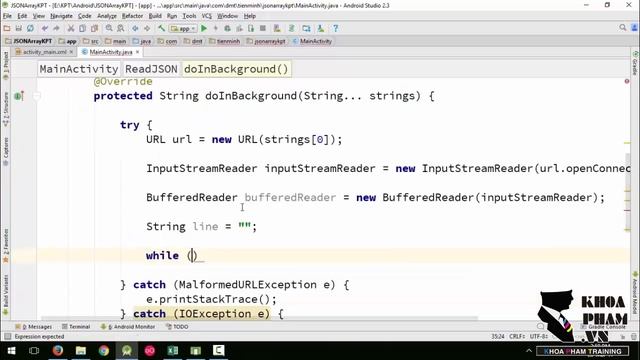Open the Build menu
Image resolution: width=640 pixels, height=360 pixels.
(x=155, y=16)
